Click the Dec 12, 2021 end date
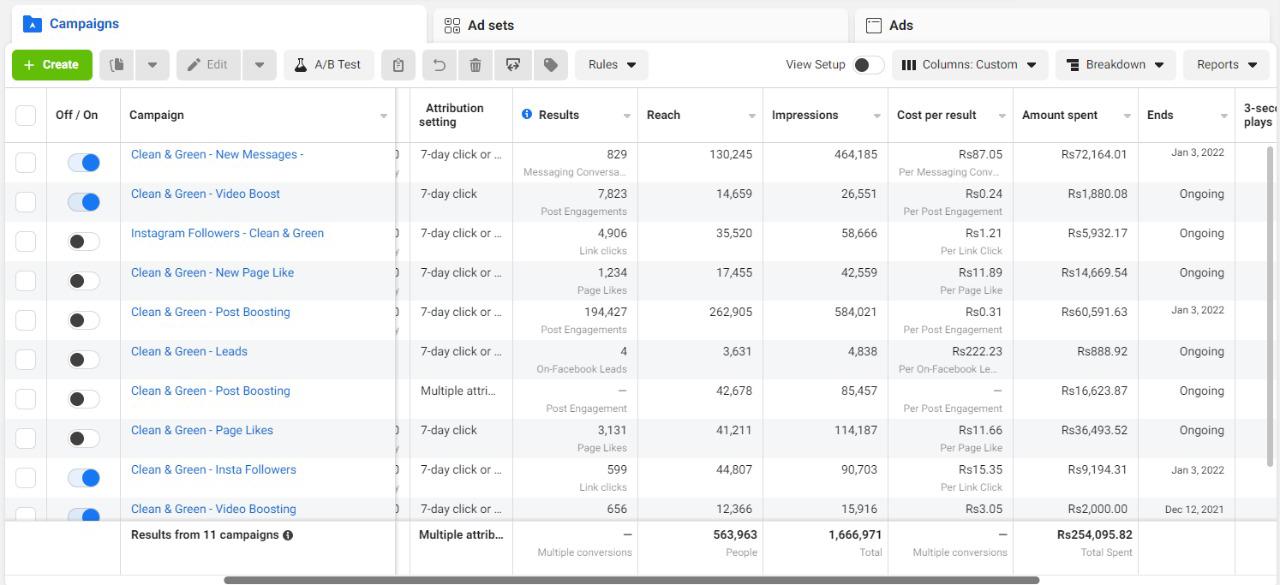Screen dimensions: 1280x585 [1194, 510]
